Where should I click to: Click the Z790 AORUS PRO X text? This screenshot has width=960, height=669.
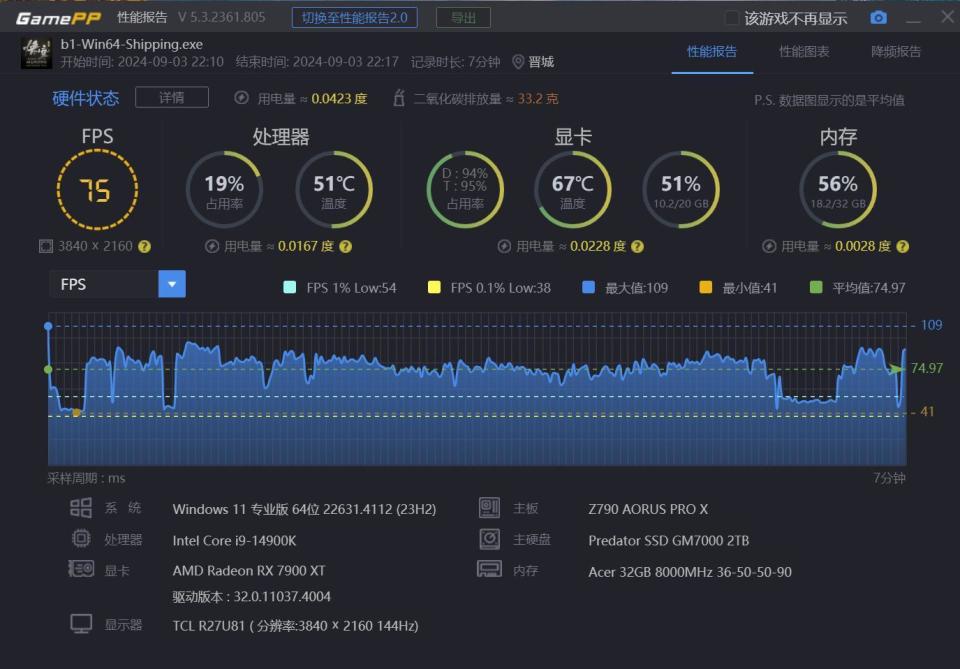[x=648, y=509]
